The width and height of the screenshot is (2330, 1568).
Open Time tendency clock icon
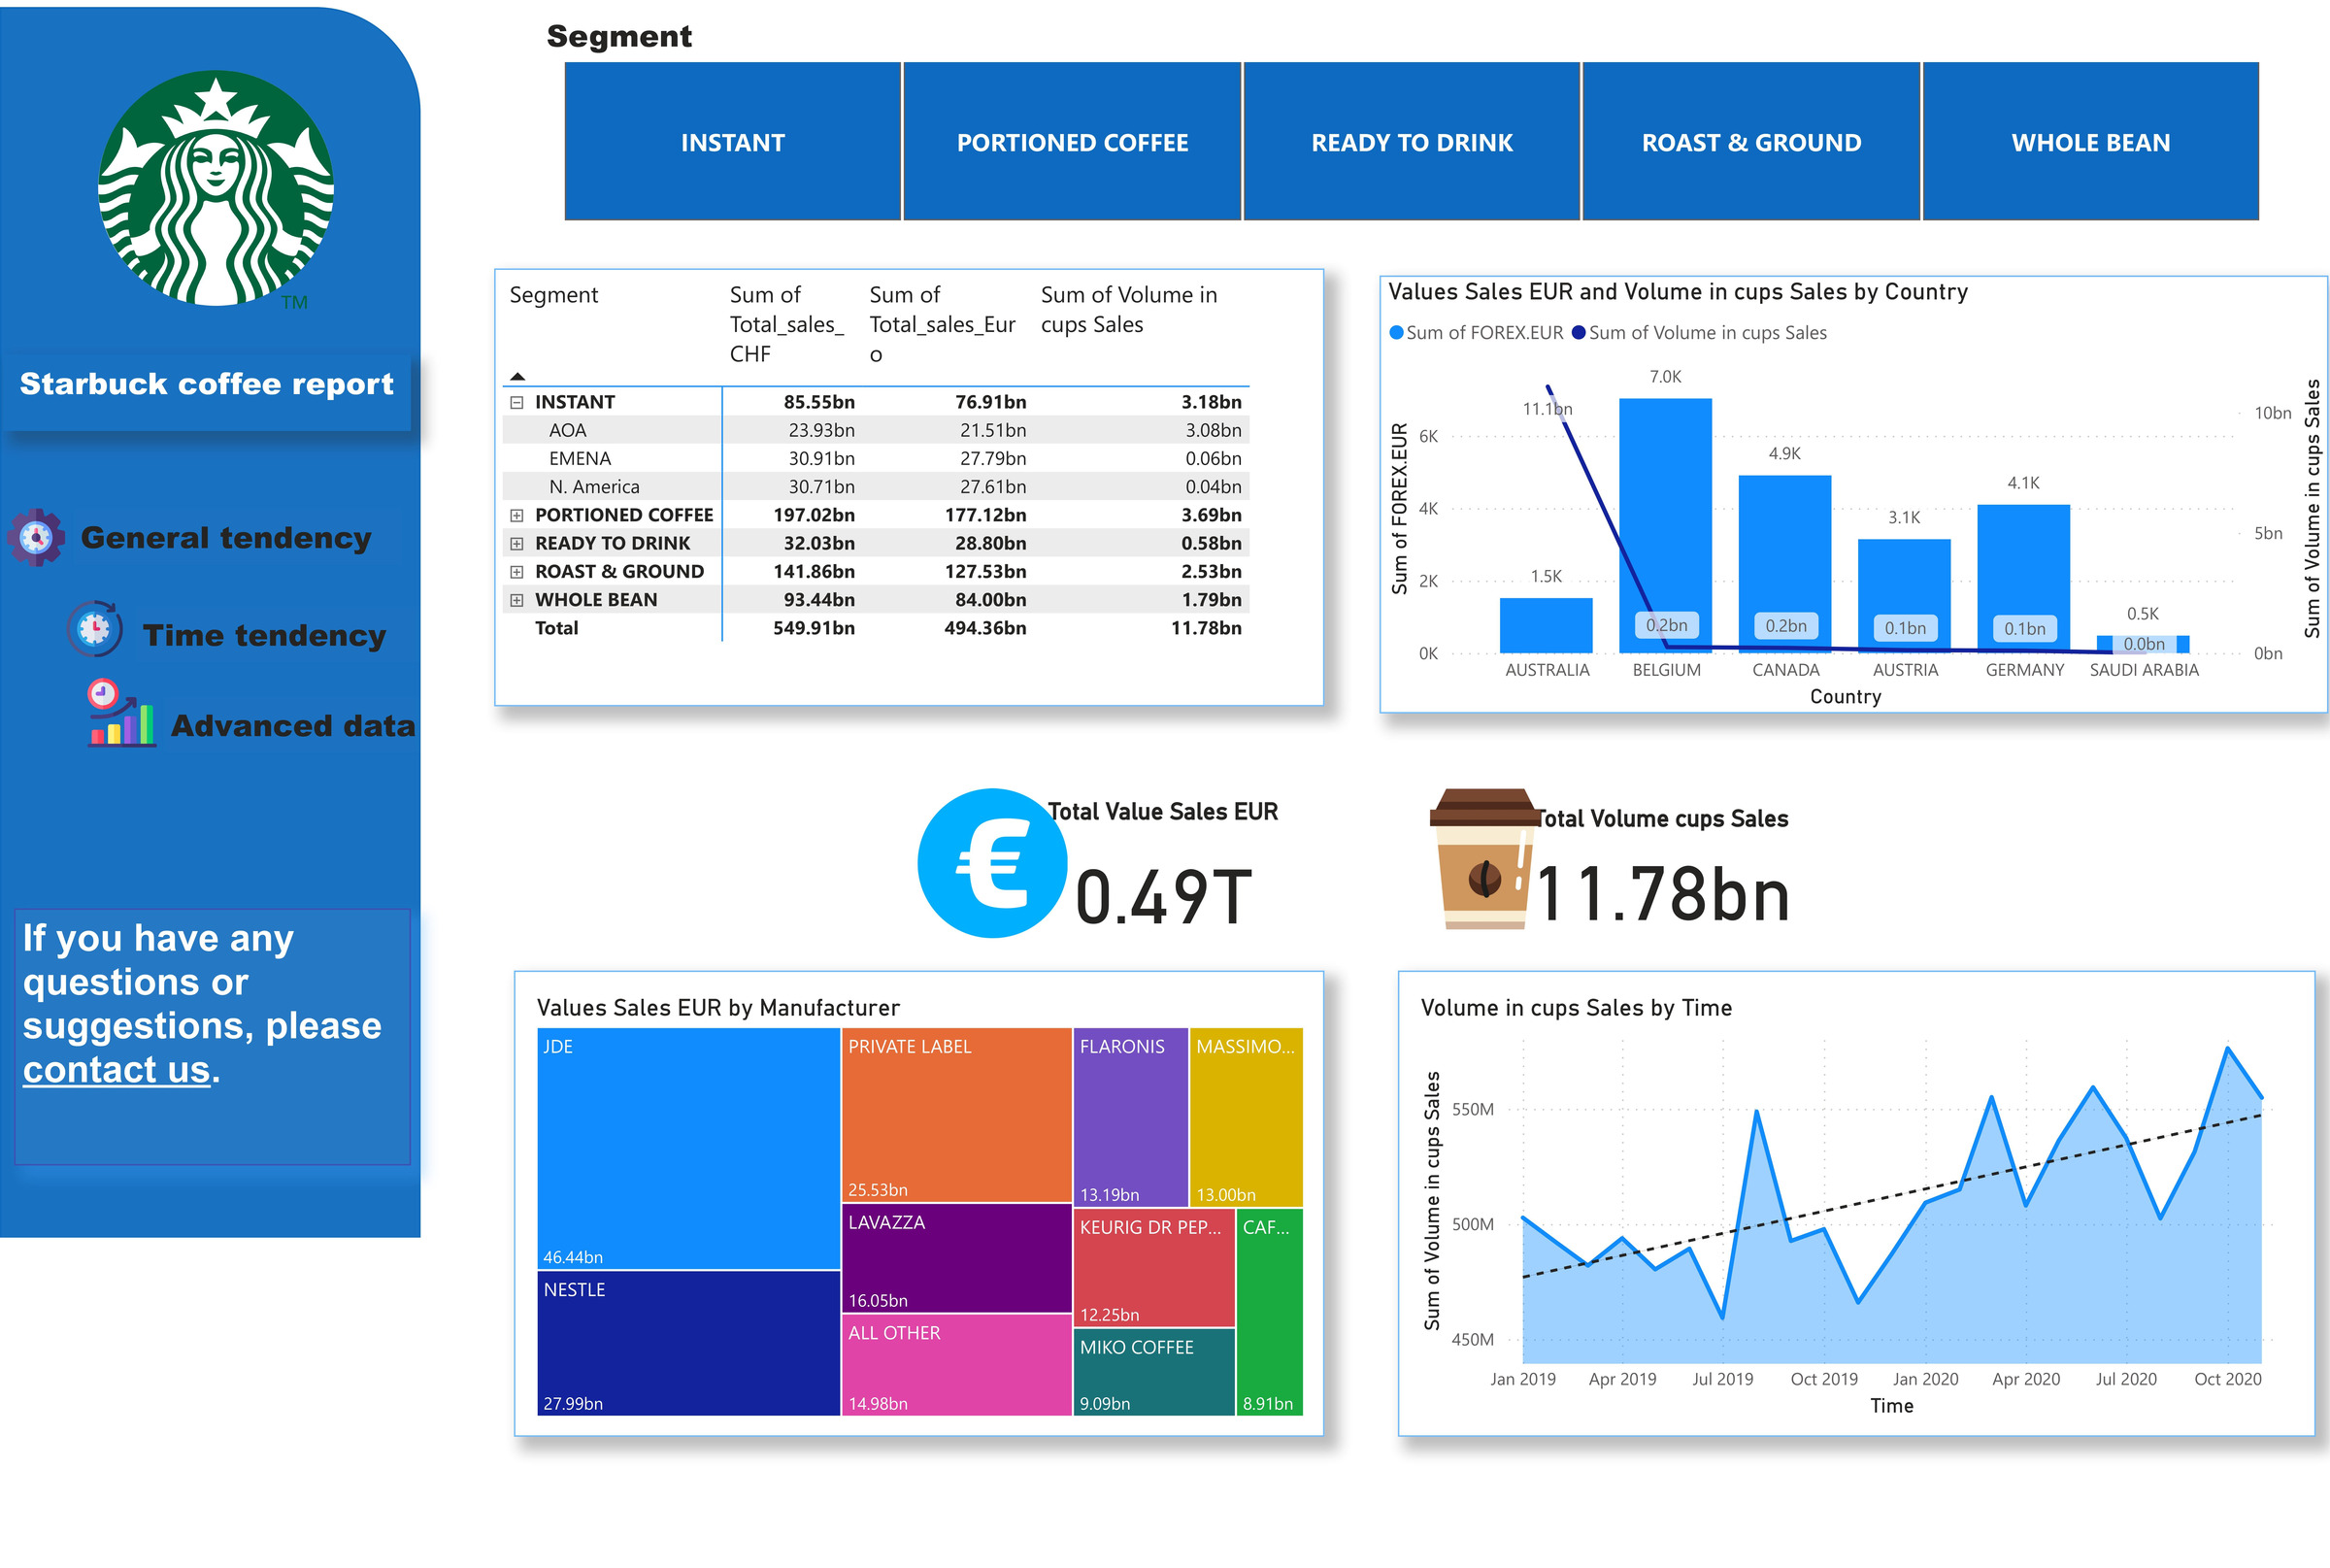[x=95, y=629]
